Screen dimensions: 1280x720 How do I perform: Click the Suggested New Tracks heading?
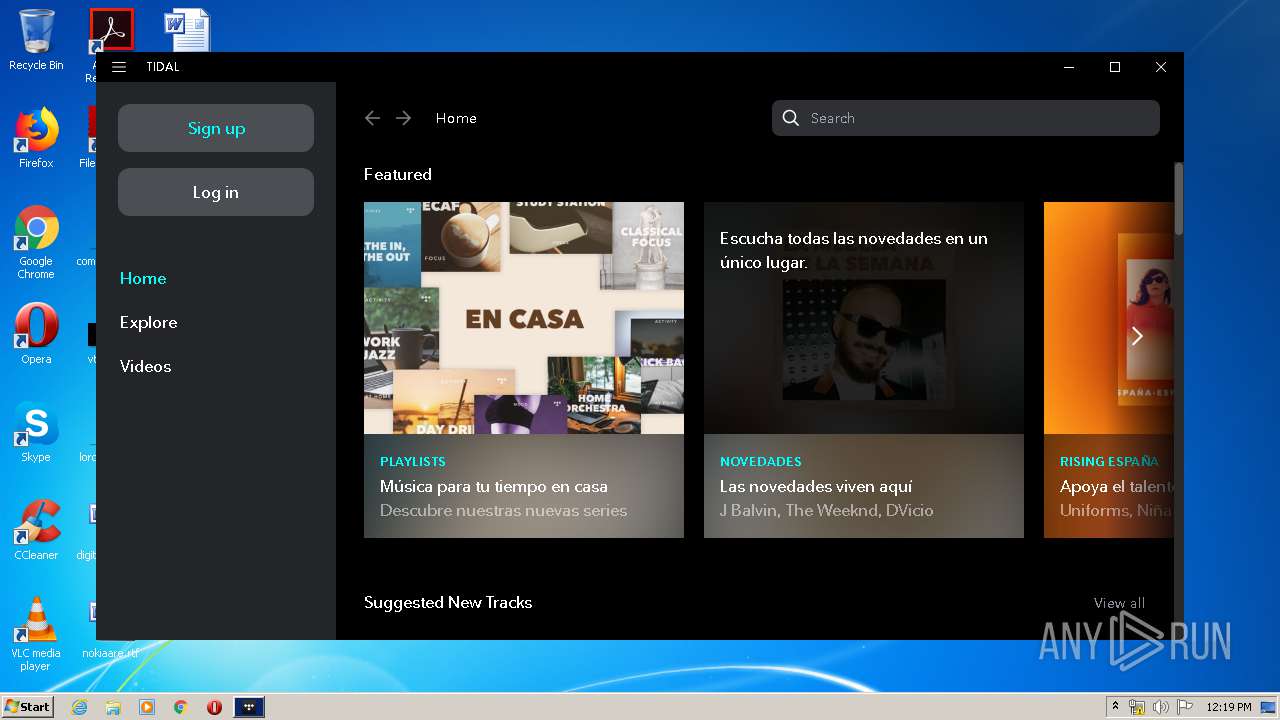coord(448,602)
